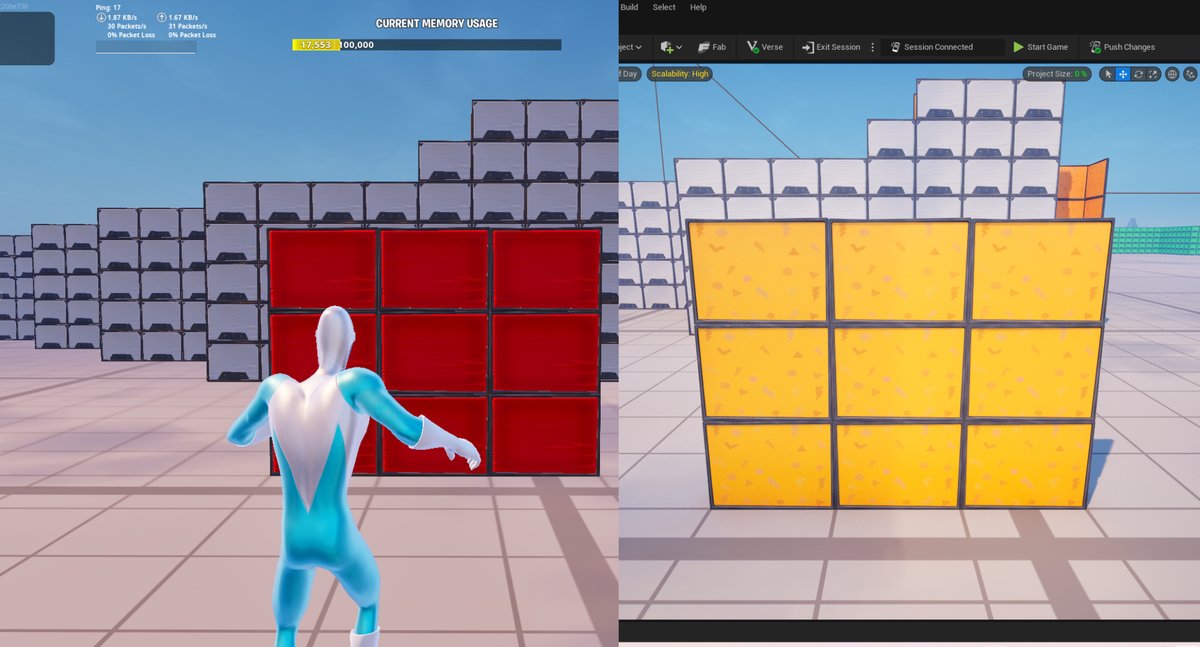The height and width of the screenshot is (647, 1200).
Task: Open the Scalability: High setting
Action: click(x=679, y=74)
